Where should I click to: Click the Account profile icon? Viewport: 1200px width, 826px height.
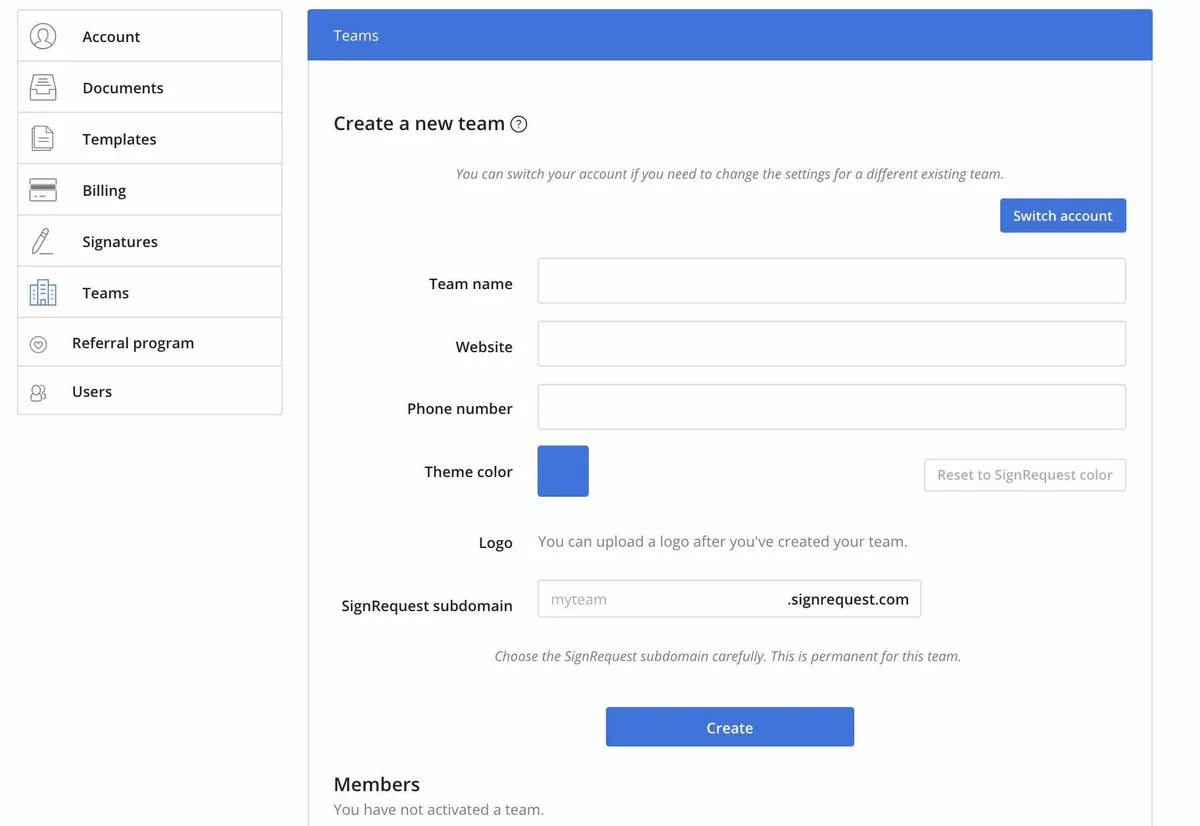click(x=43, y=36)
